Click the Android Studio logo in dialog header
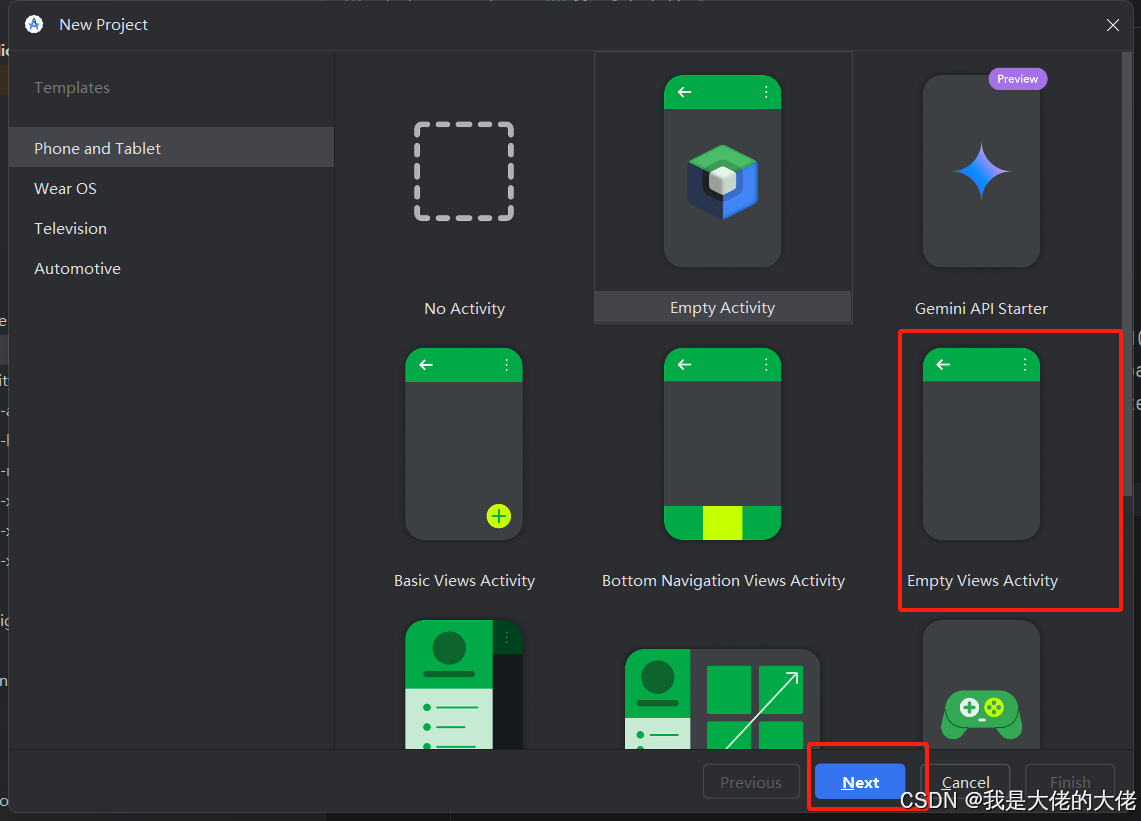This screenshot has height=821, width=1141. 33,24
